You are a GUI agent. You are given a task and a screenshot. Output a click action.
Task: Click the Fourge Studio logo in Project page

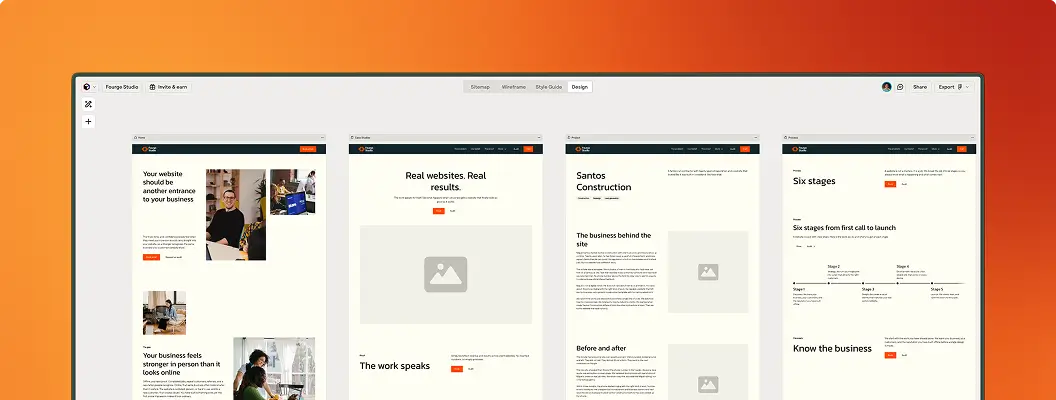581,149
